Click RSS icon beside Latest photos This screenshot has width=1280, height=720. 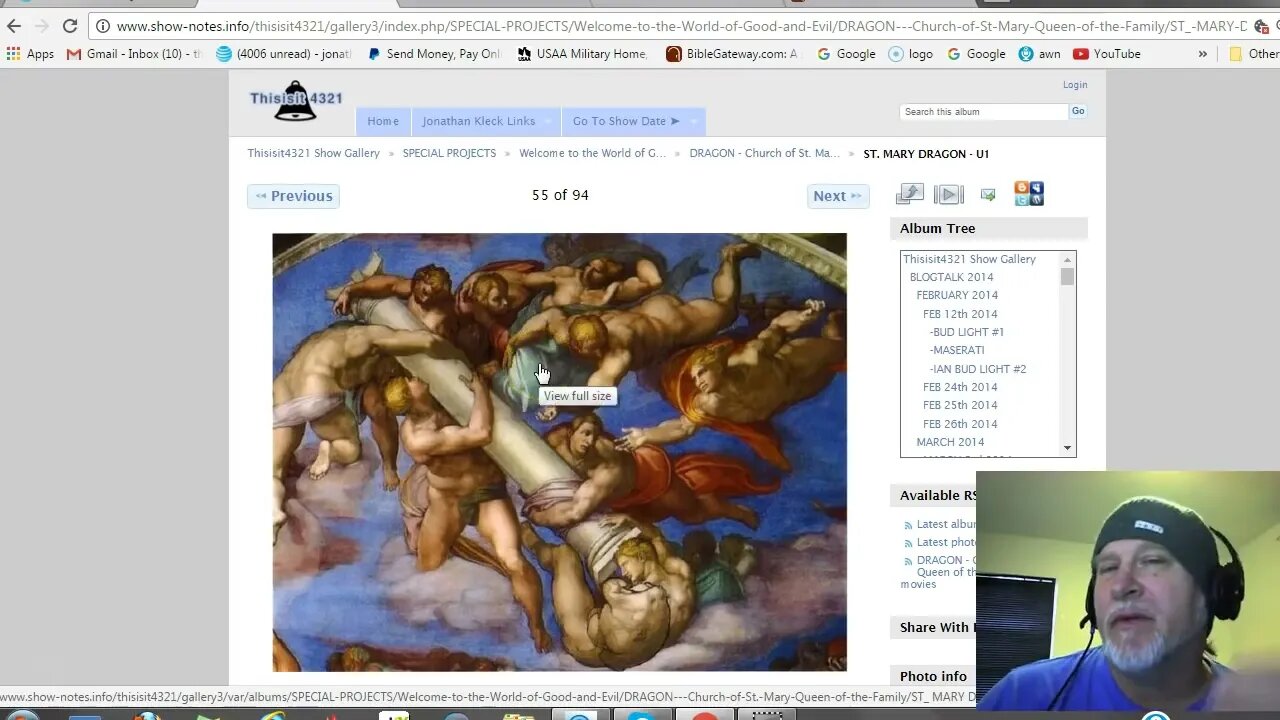[x=908, y=543]
